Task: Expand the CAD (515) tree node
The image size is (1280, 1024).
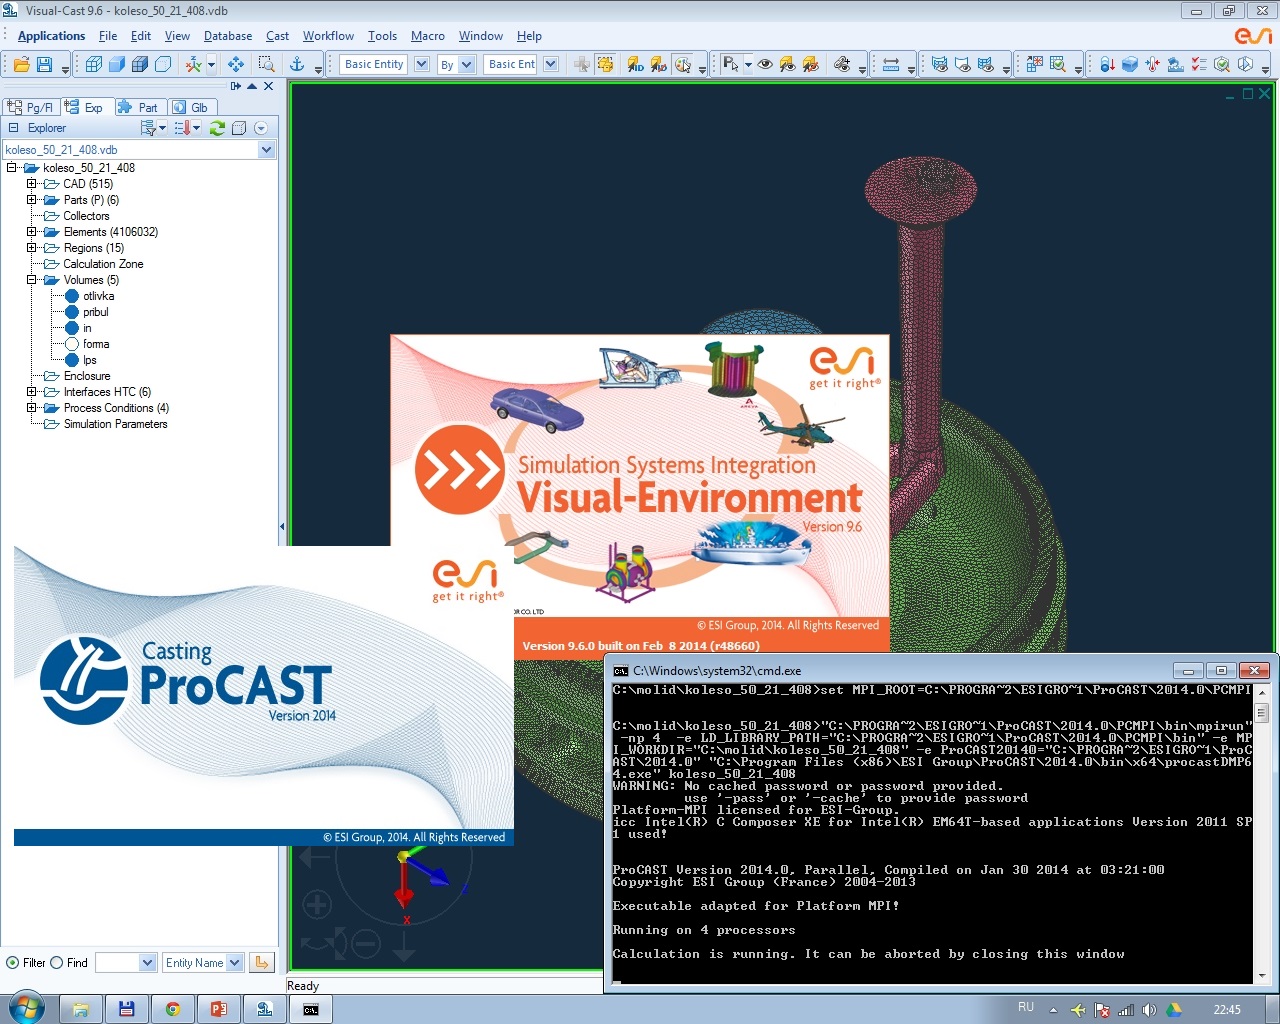Action: (x=31, y=184)
